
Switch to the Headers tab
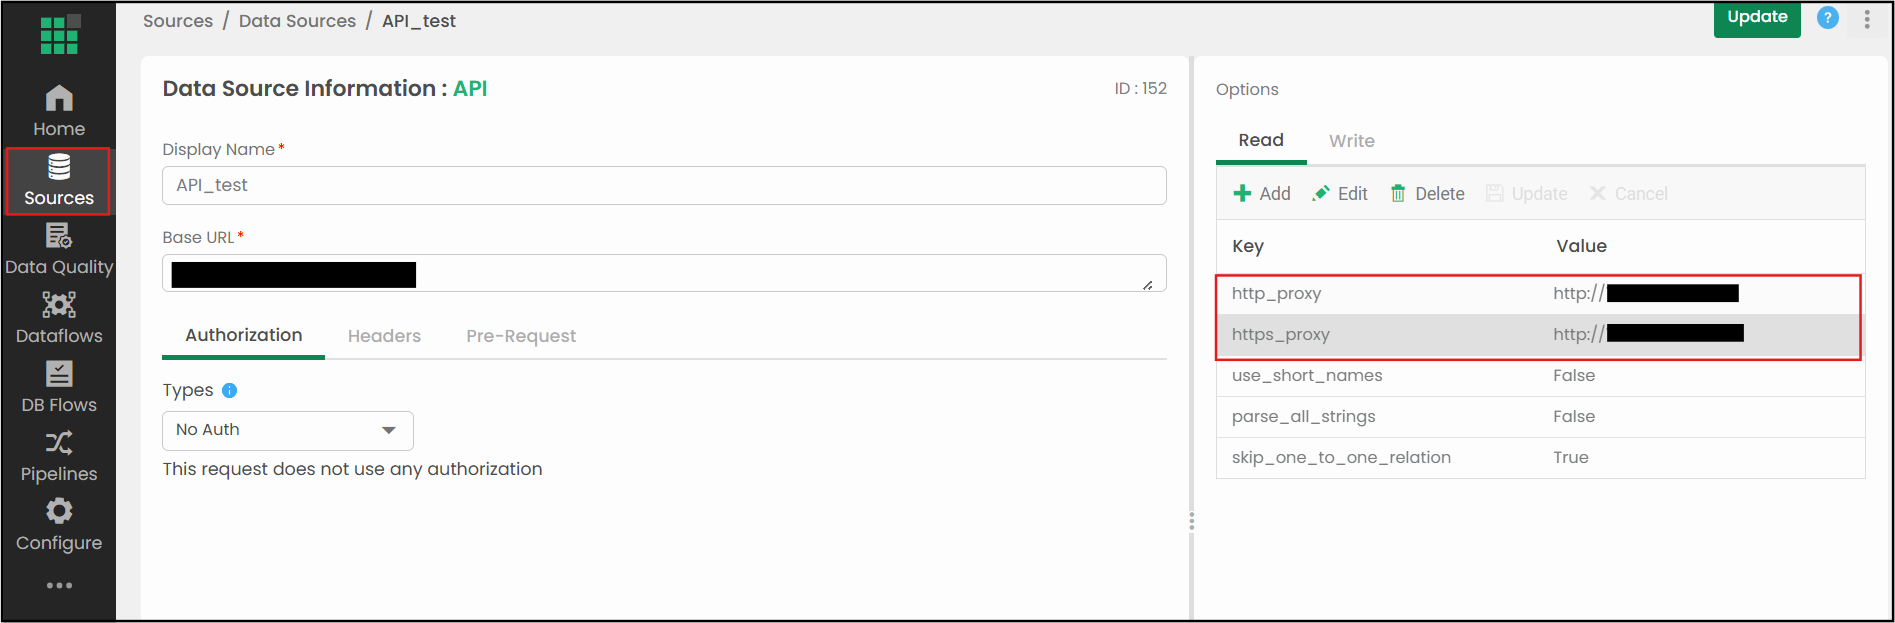click(384, 336)
